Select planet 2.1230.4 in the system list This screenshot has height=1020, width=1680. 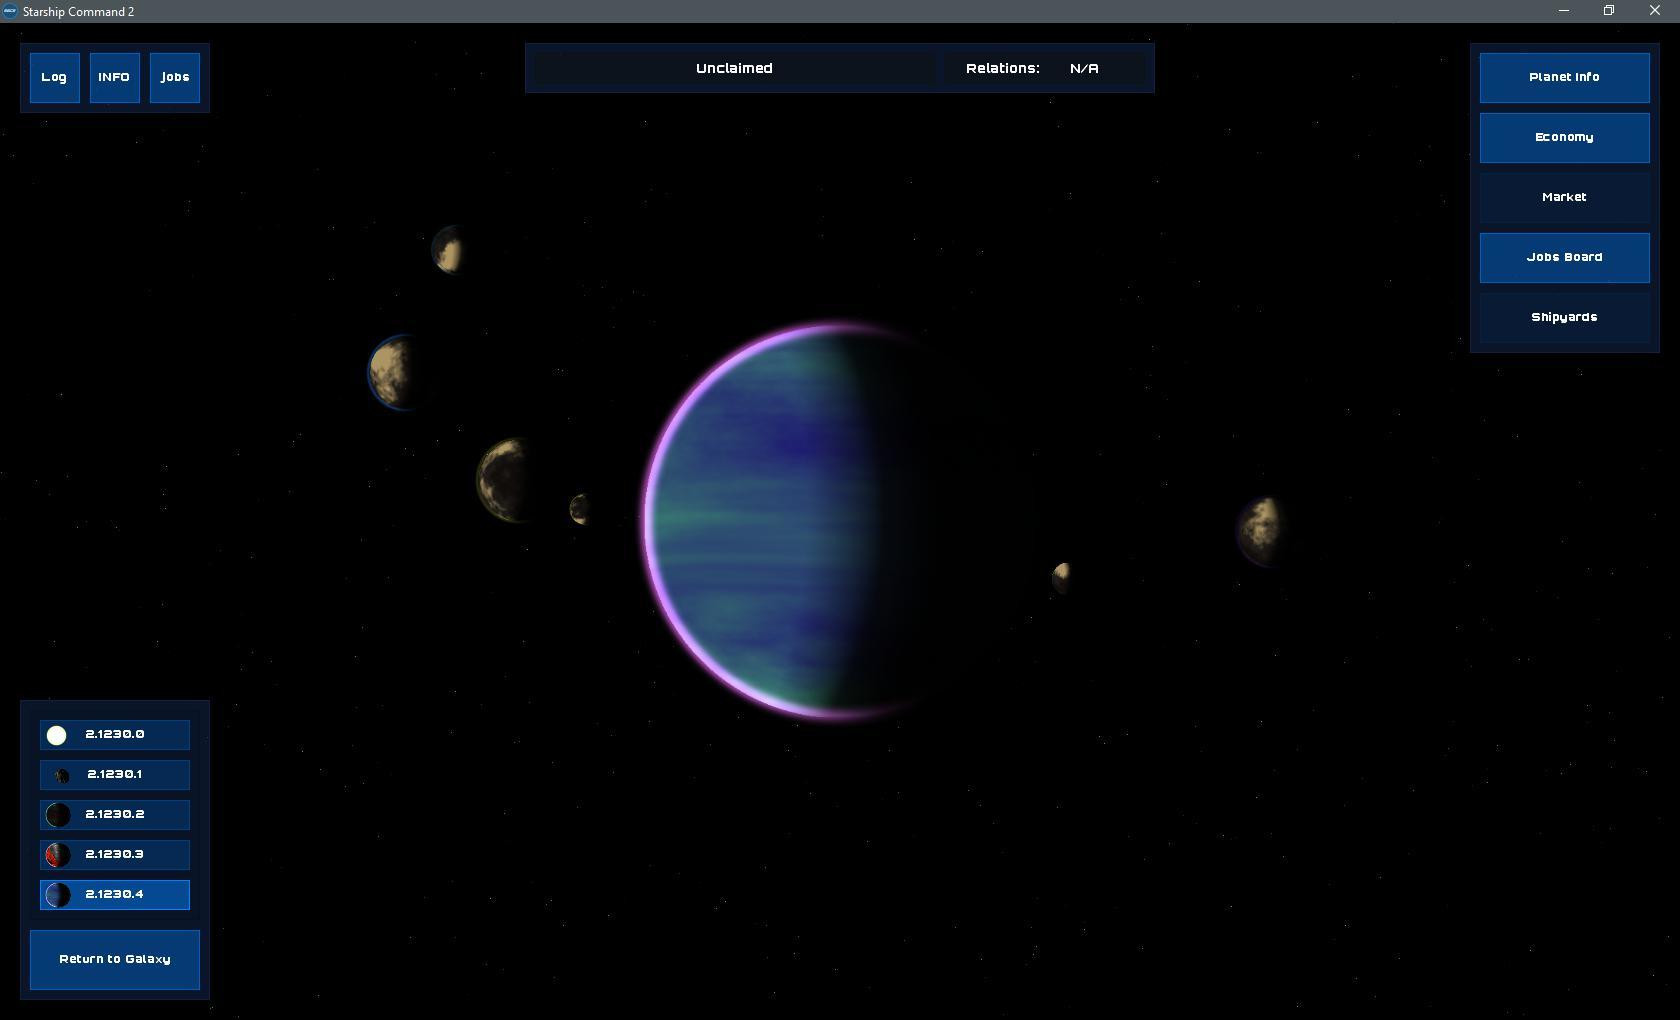point(115,895)
